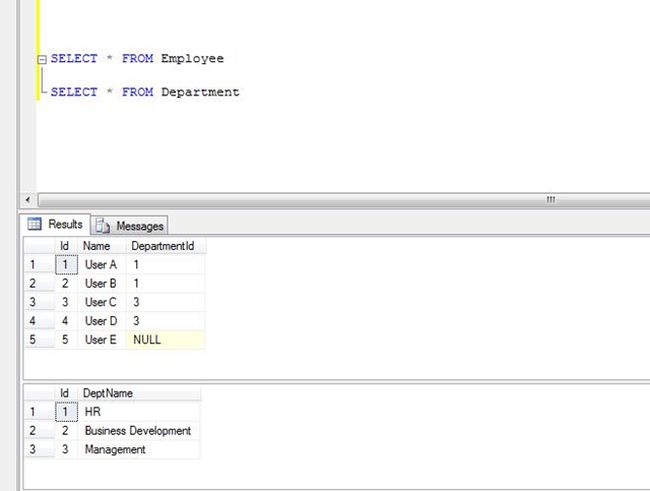
Task: Select Id cell in User D row
Action: [x=66, y=321]
